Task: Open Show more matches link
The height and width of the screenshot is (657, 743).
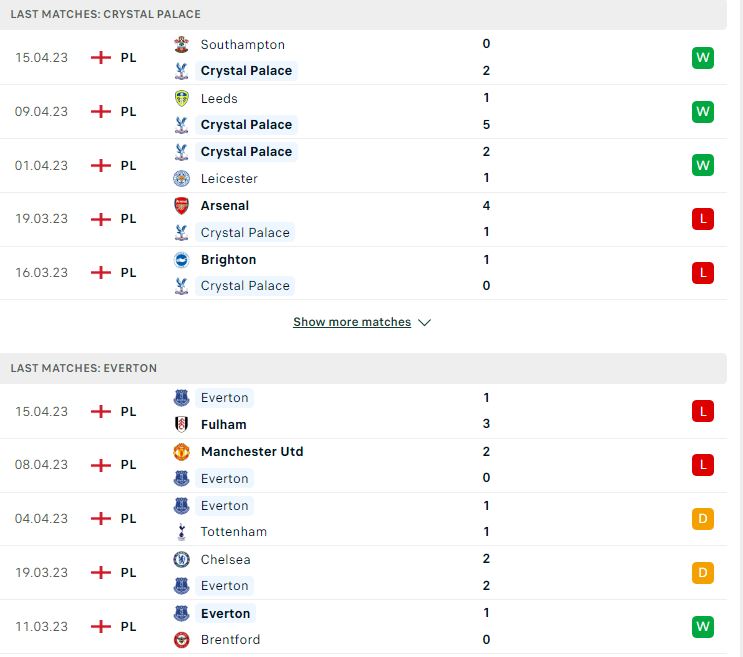Action: [352, 322]
